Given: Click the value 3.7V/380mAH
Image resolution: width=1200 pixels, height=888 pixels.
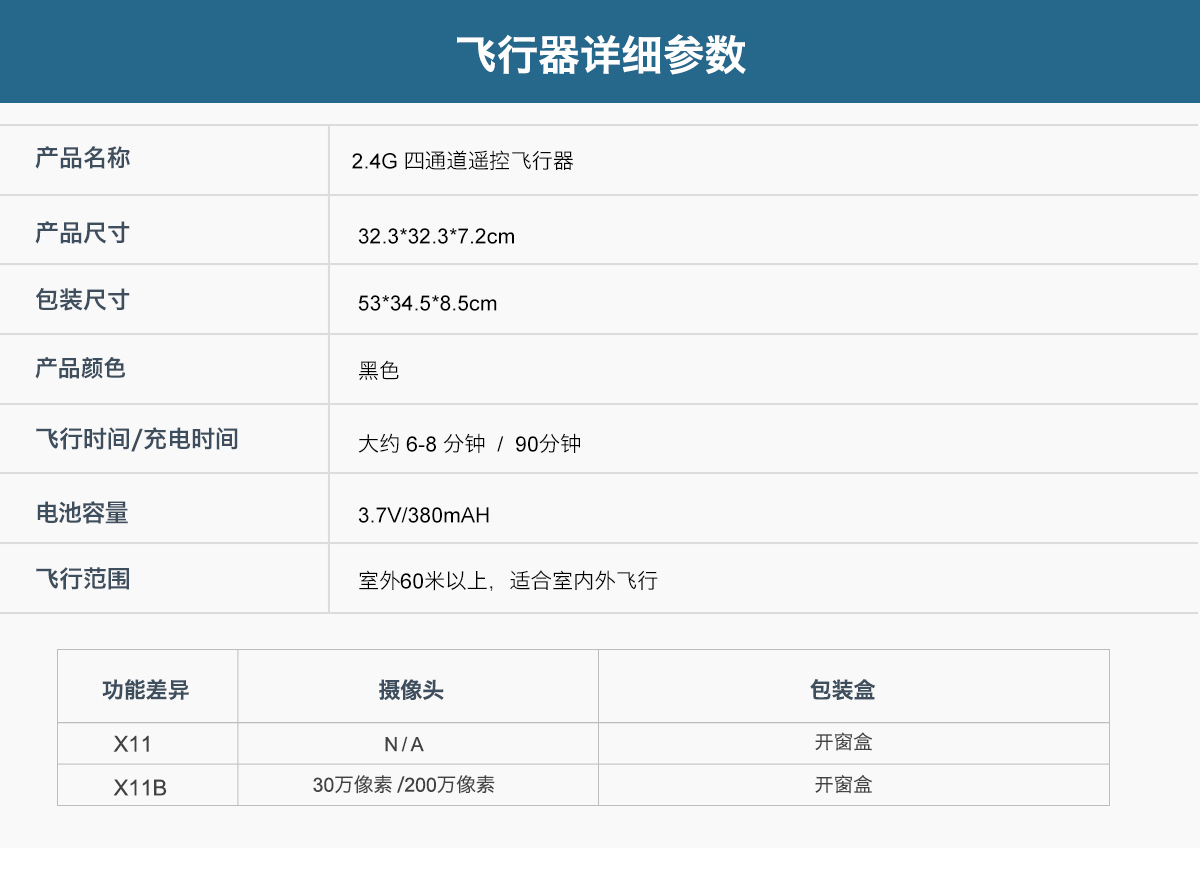Looking at the screenshot, I should coord(424,516).
